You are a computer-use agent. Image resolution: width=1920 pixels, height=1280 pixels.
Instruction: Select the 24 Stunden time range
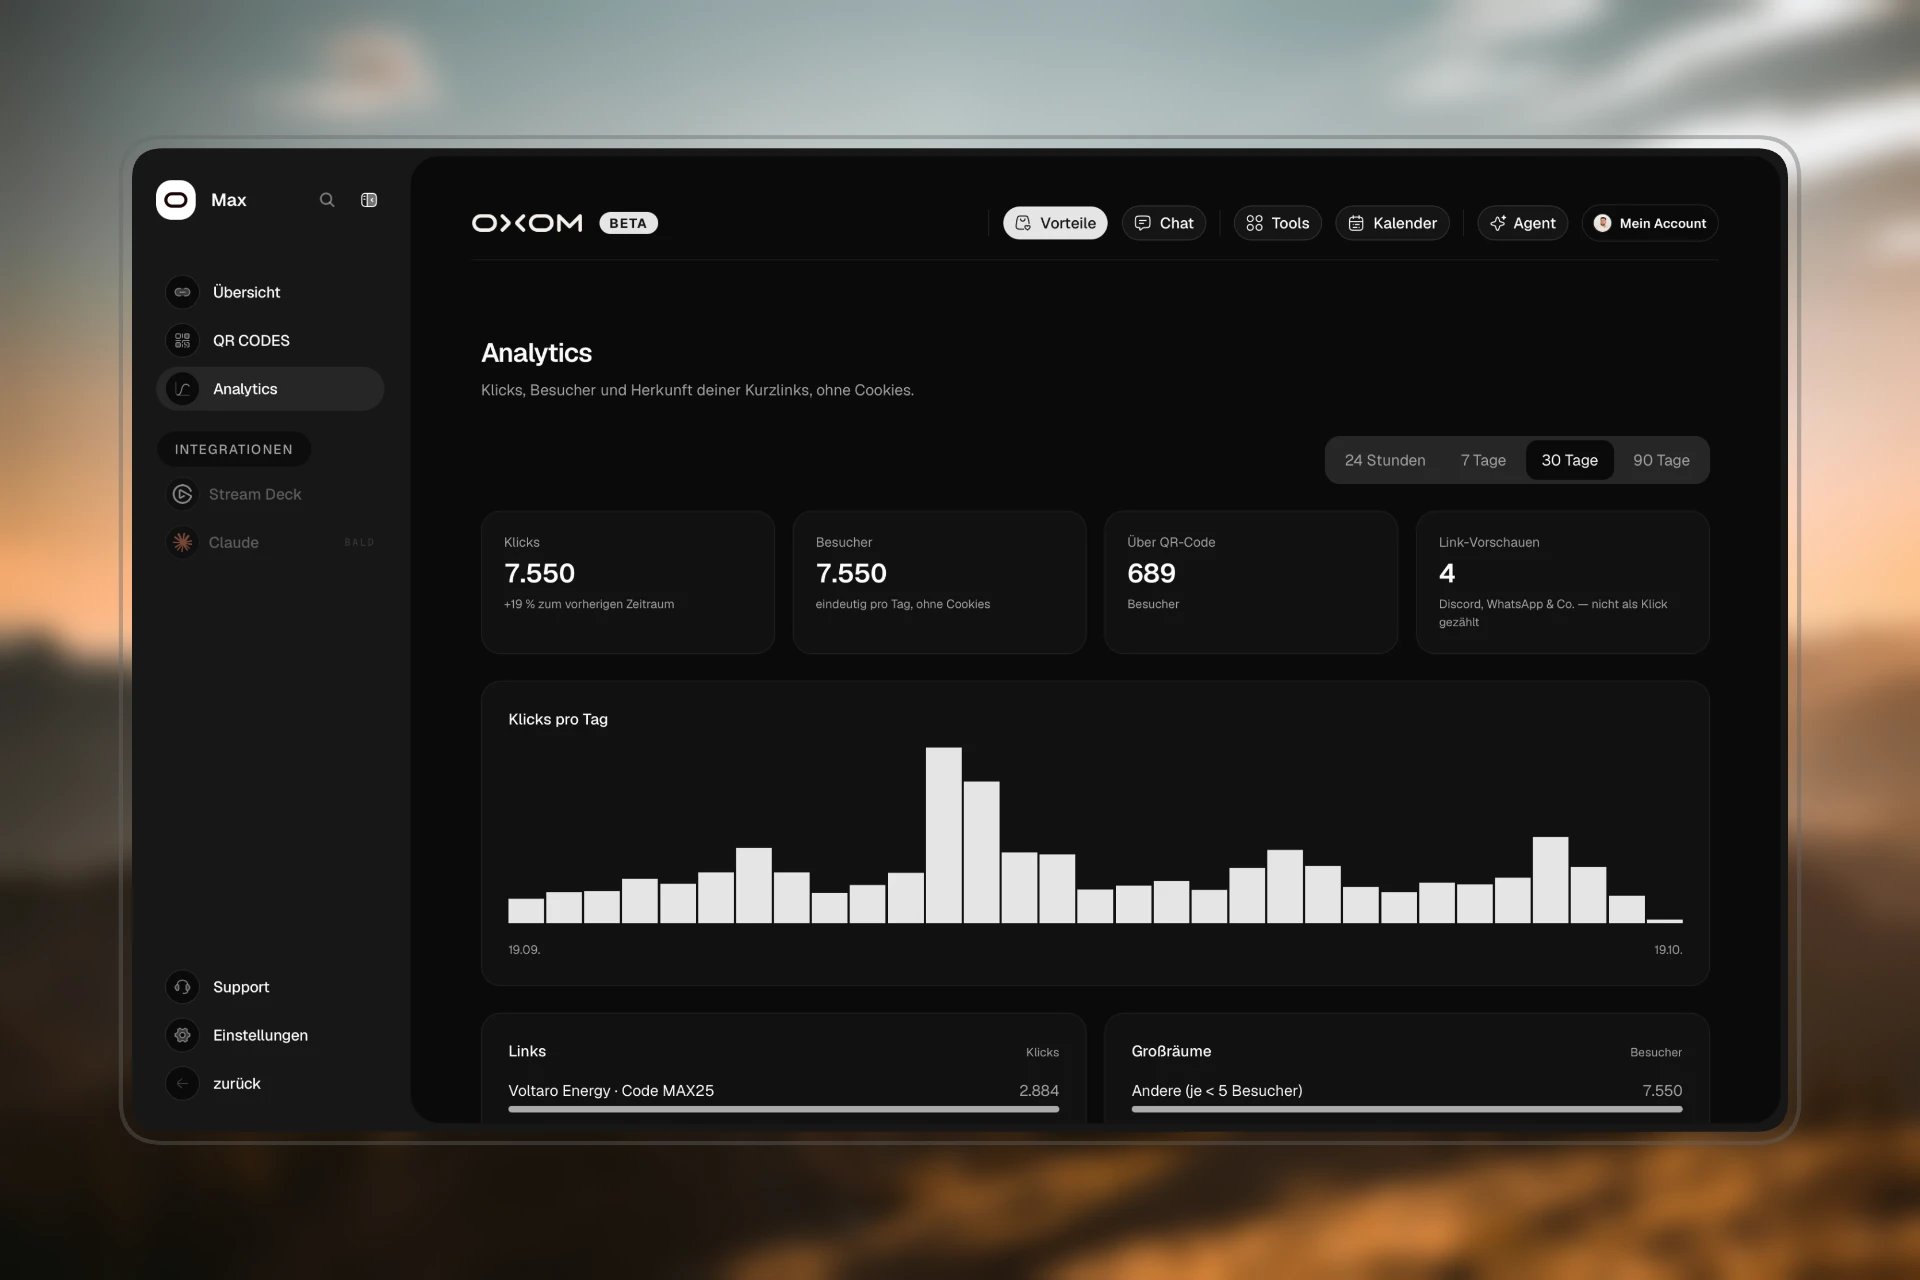(1385, 460)
